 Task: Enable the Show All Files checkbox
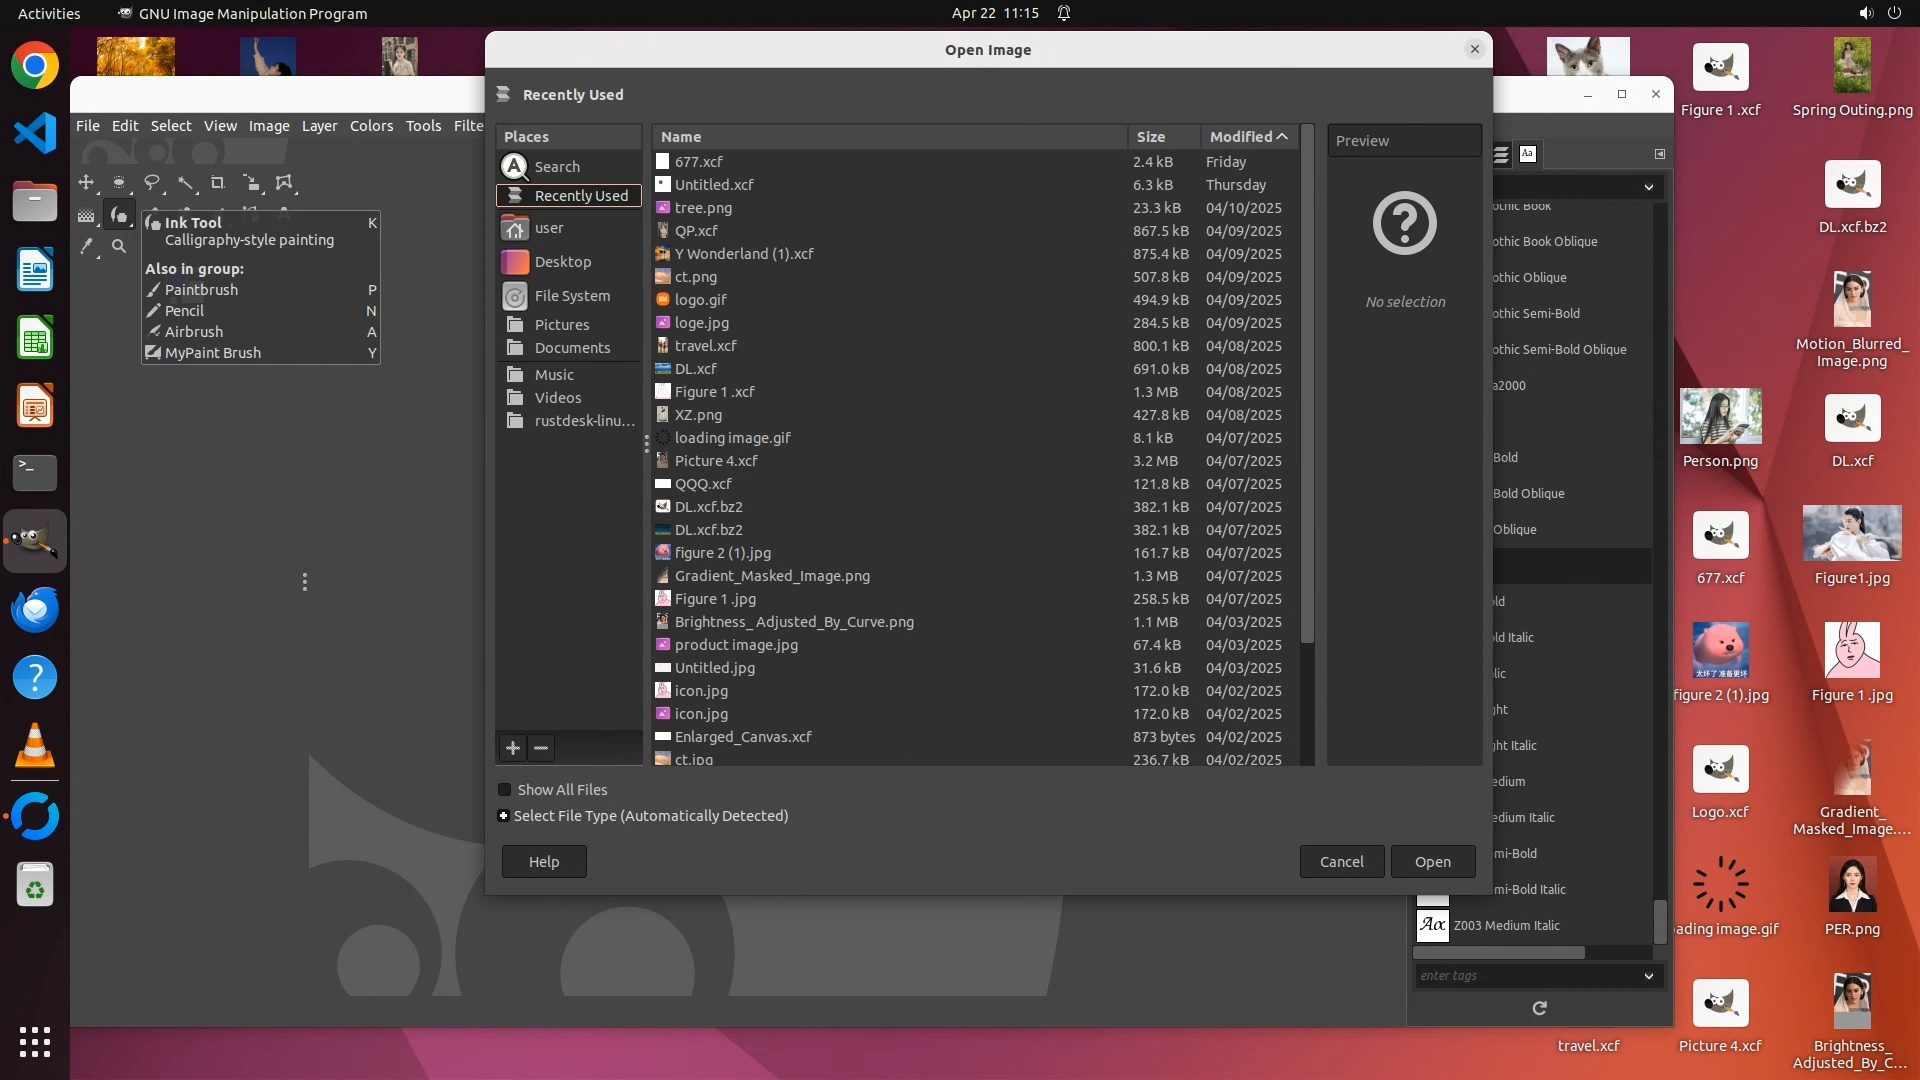click(505, 790)
